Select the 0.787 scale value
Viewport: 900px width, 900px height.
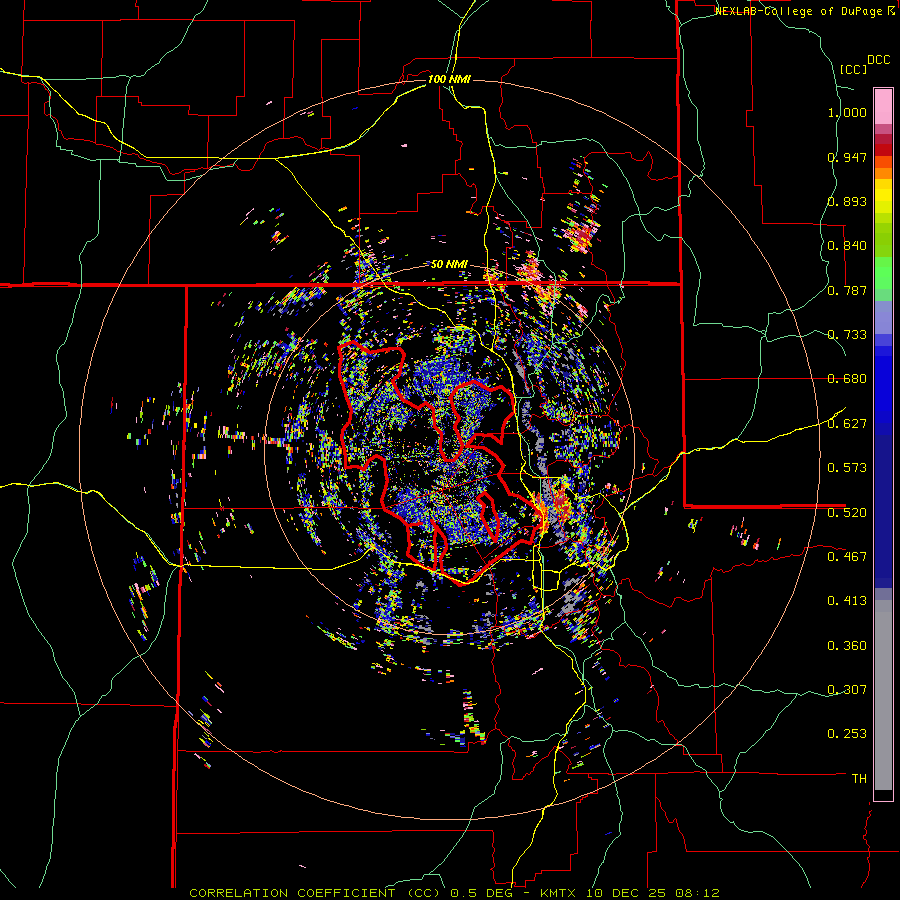coord(847,290)
